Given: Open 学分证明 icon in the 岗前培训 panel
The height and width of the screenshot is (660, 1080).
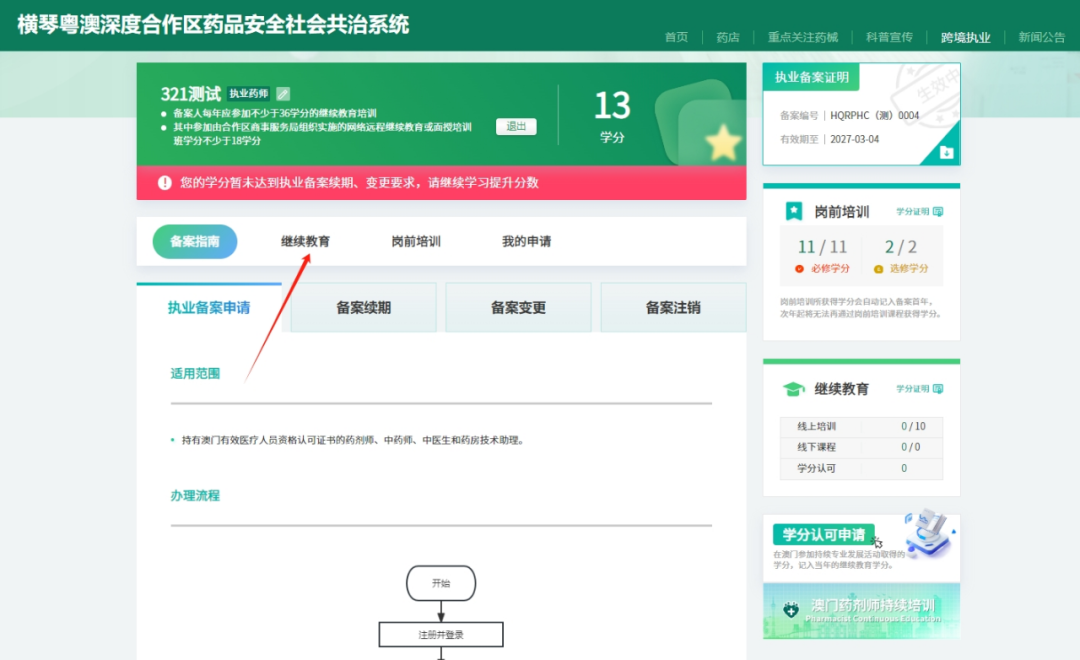Looking at the screenshot, I should point(938,210).
